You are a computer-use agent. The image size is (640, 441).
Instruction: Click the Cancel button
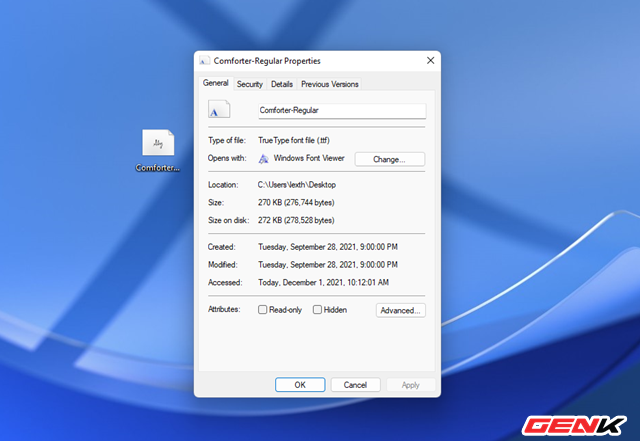click(x=355, y=385)
